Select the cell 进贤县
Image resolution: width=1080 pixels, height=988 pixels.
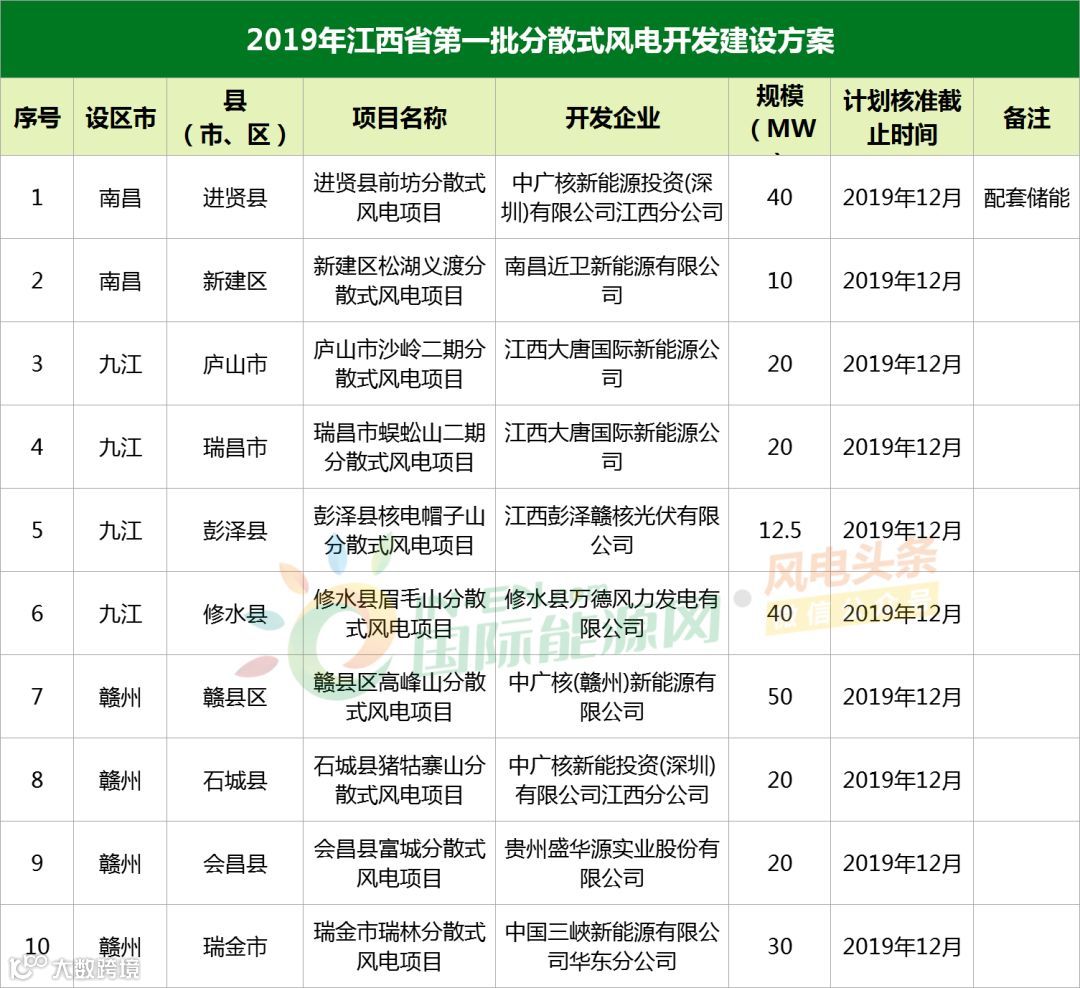235,198
